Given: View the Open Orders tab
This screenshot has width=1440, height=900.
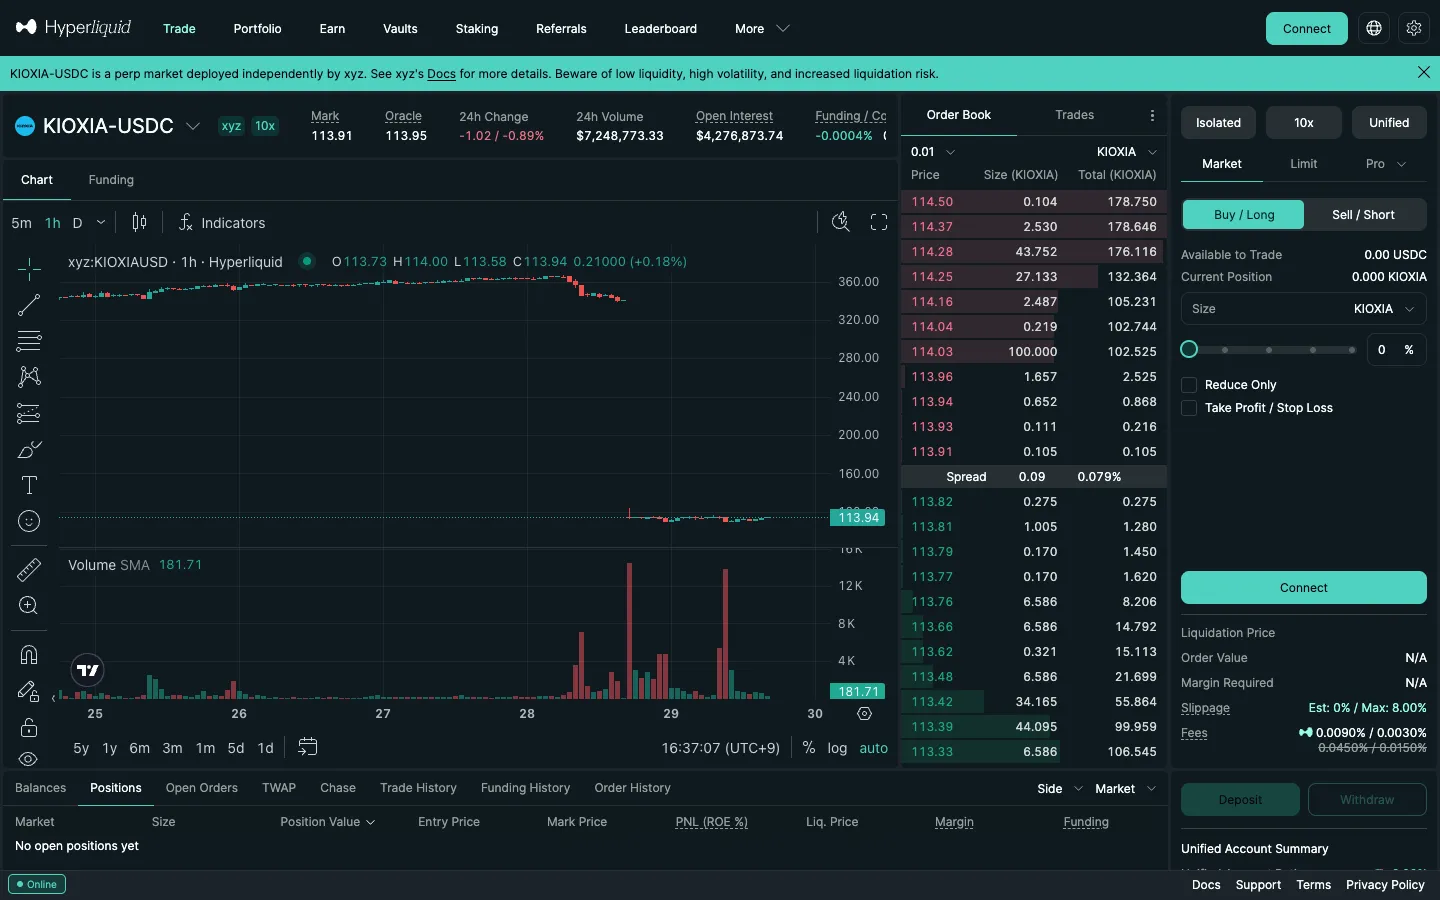Looking at the screenshot, I should 202,788.
